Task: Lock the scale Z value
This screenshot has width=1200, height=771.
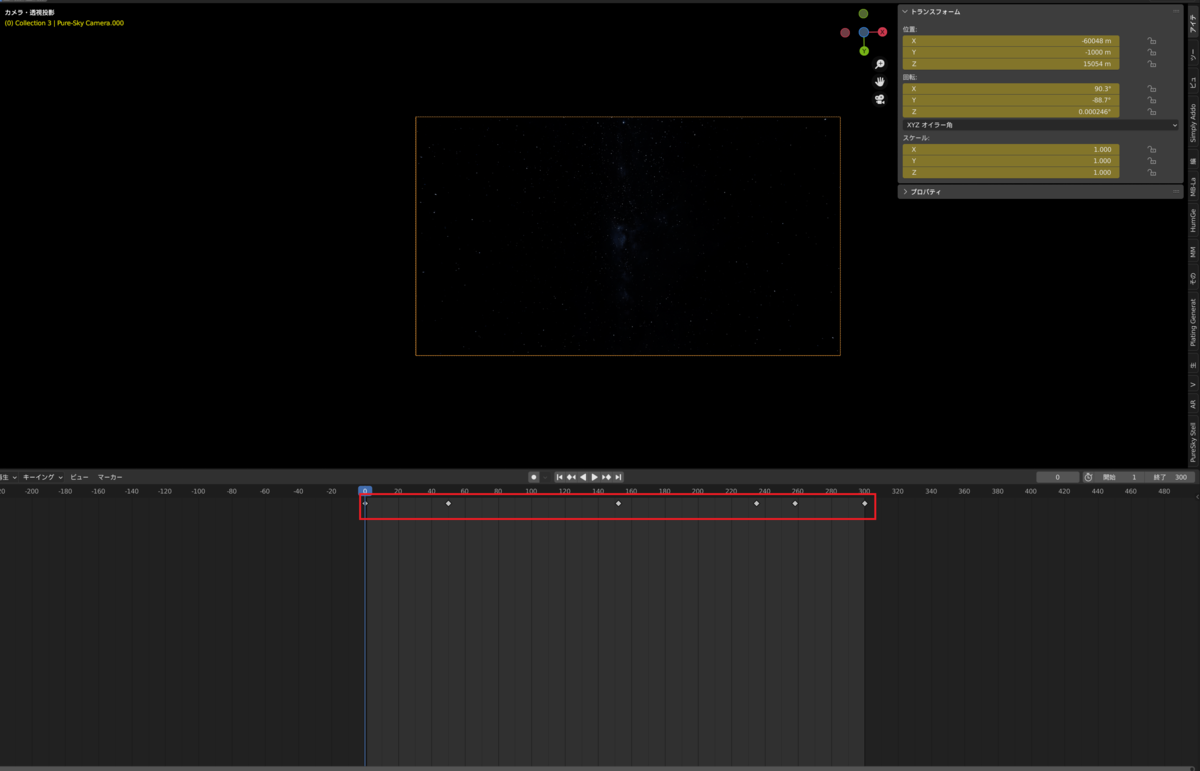Action: pyautogui.click(x=1152, y=172)
